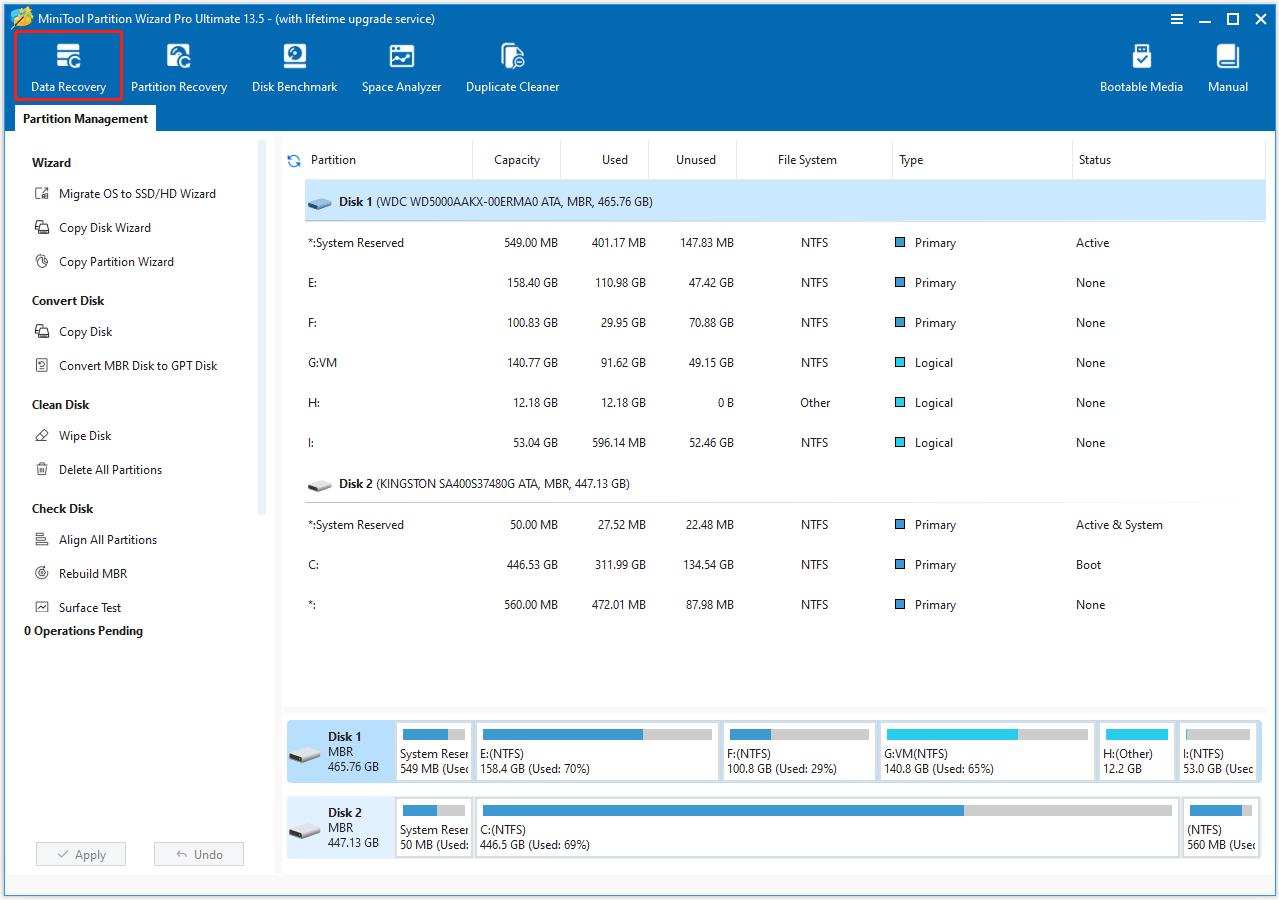This screenshot has width=1279, height=900.
Task: Open the hamburger menu
Action: coord(1177,18)
